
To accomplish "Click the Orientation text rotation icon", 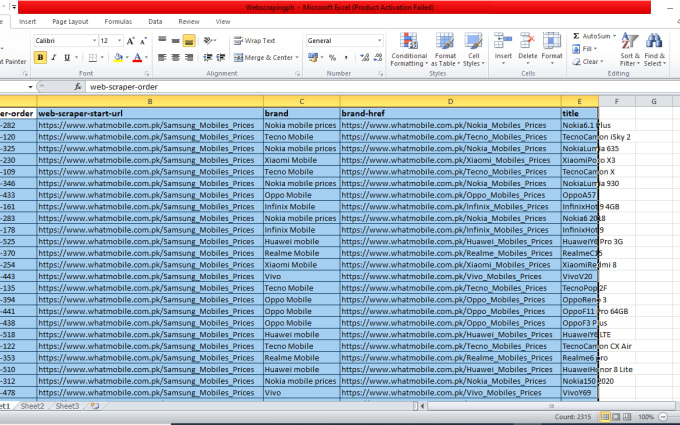I will tap(209, 40).
